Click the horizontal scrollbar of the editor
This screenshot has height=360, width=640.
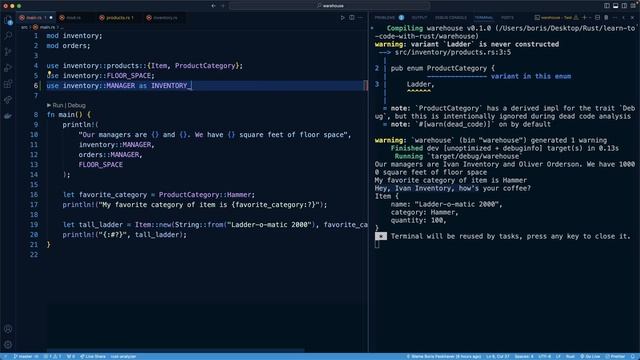(x=176, y=350)
